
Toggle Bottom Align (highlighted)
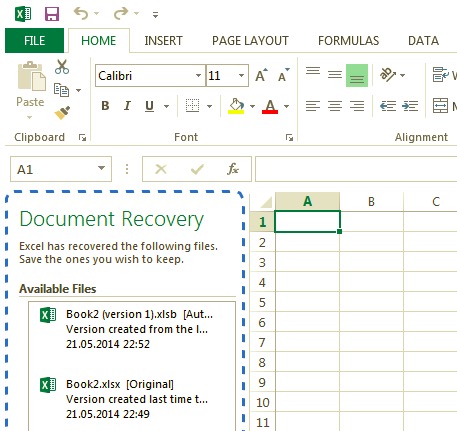click(x=357, y=76)
